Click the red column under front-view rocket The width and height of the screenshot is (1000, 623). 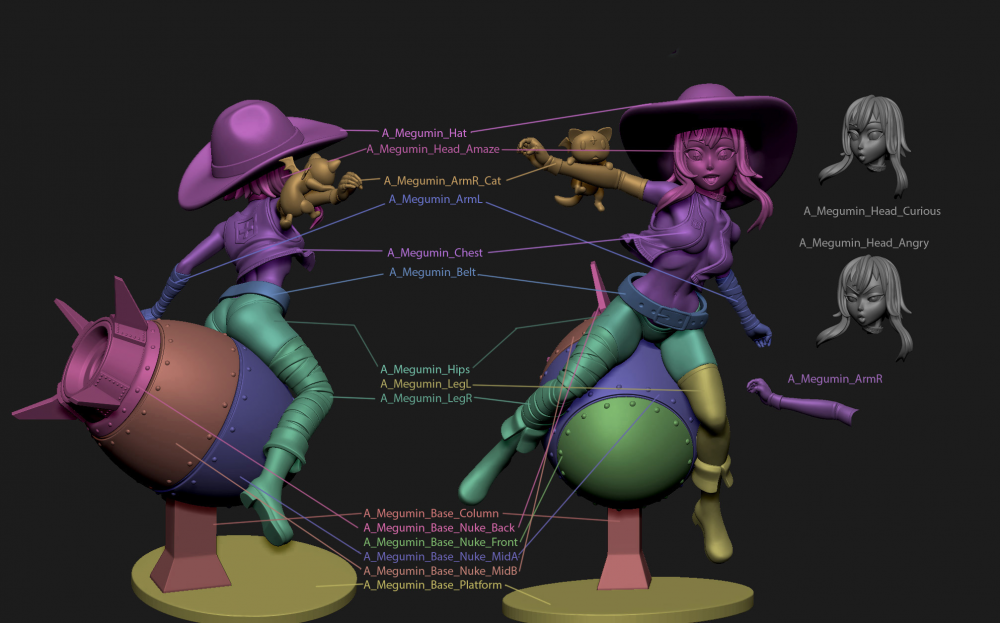pos(625,548)
